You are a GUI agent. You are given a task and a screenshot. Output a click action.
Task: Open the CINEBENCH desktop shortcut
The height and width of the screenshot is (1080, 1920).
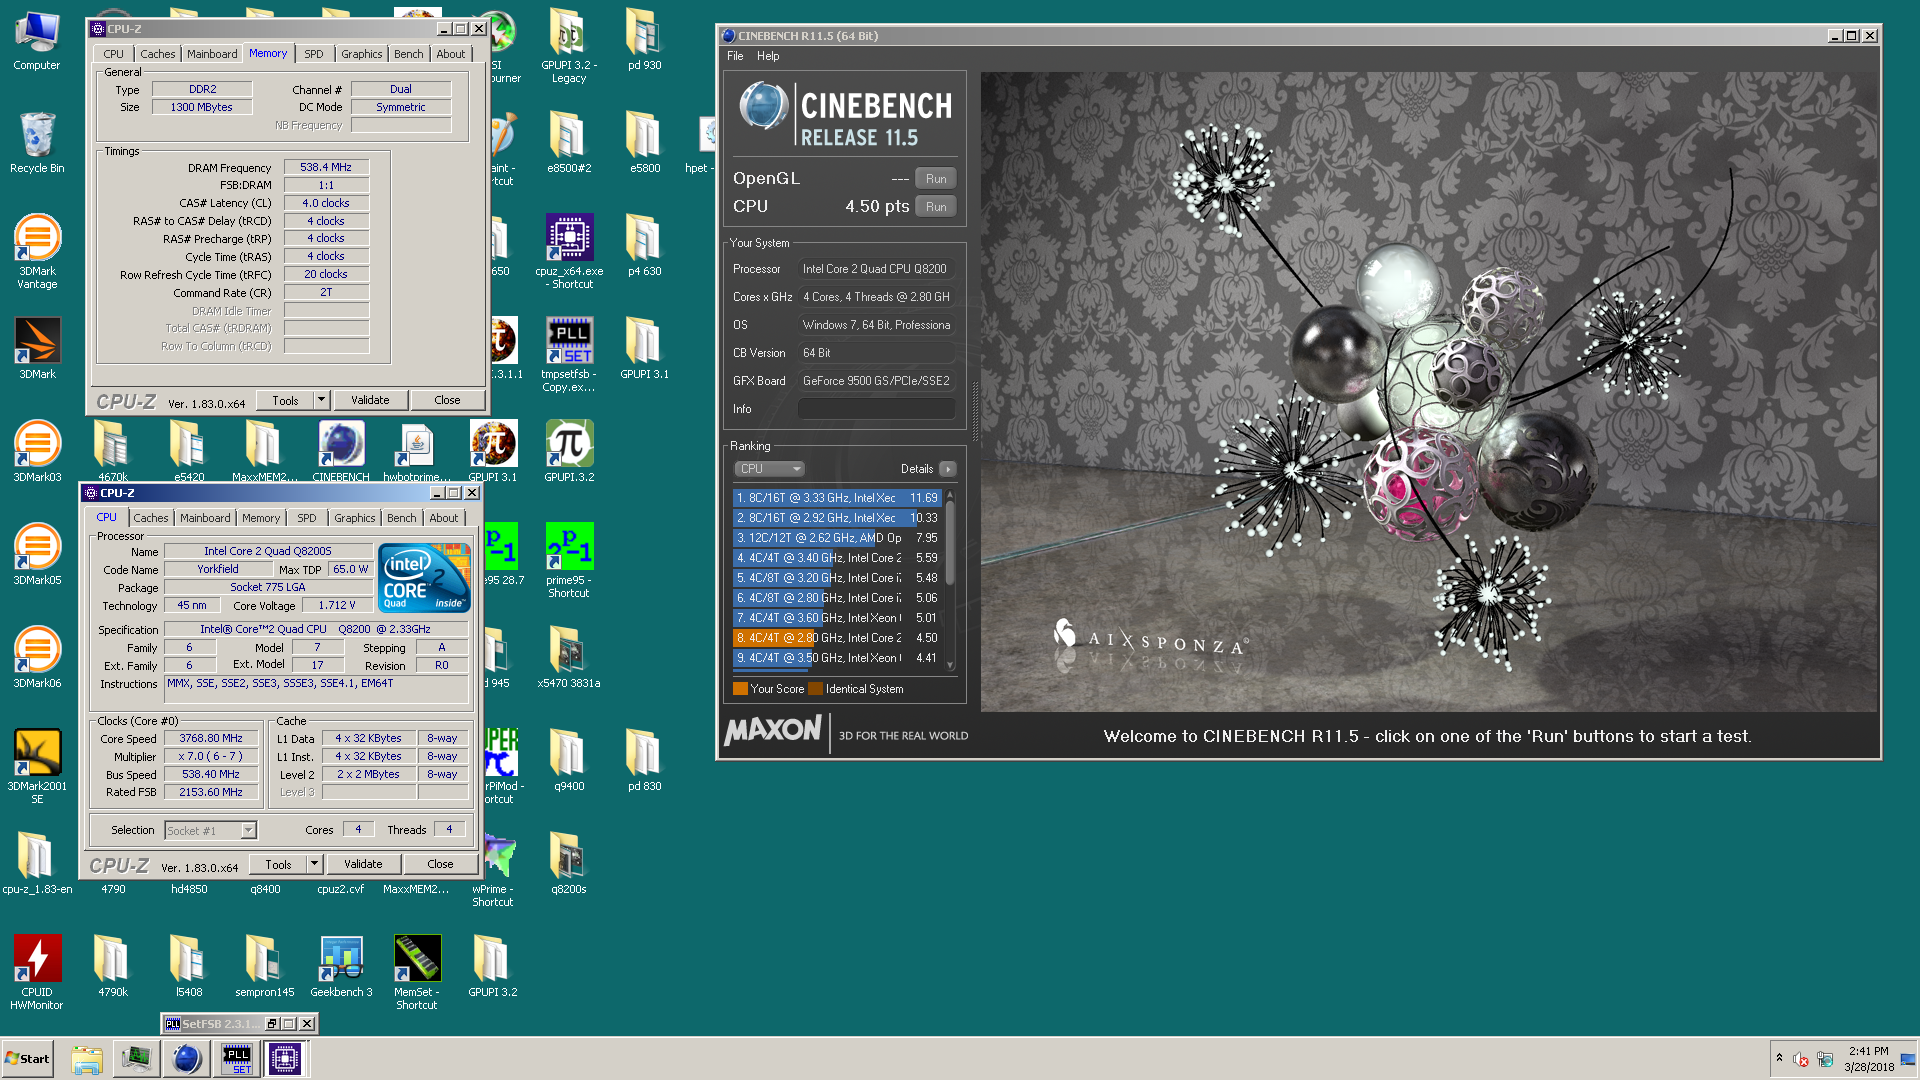point(341,451)
